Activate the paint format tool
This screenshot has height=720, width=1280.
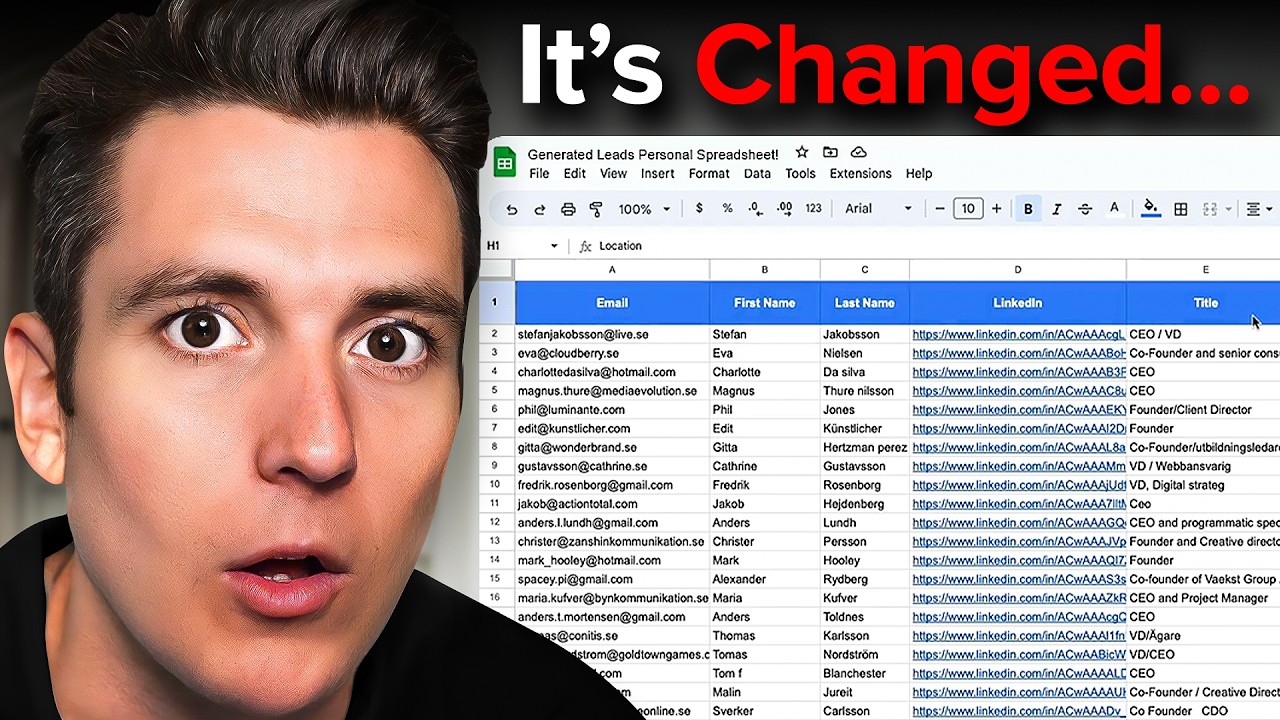tap(596, 209)
